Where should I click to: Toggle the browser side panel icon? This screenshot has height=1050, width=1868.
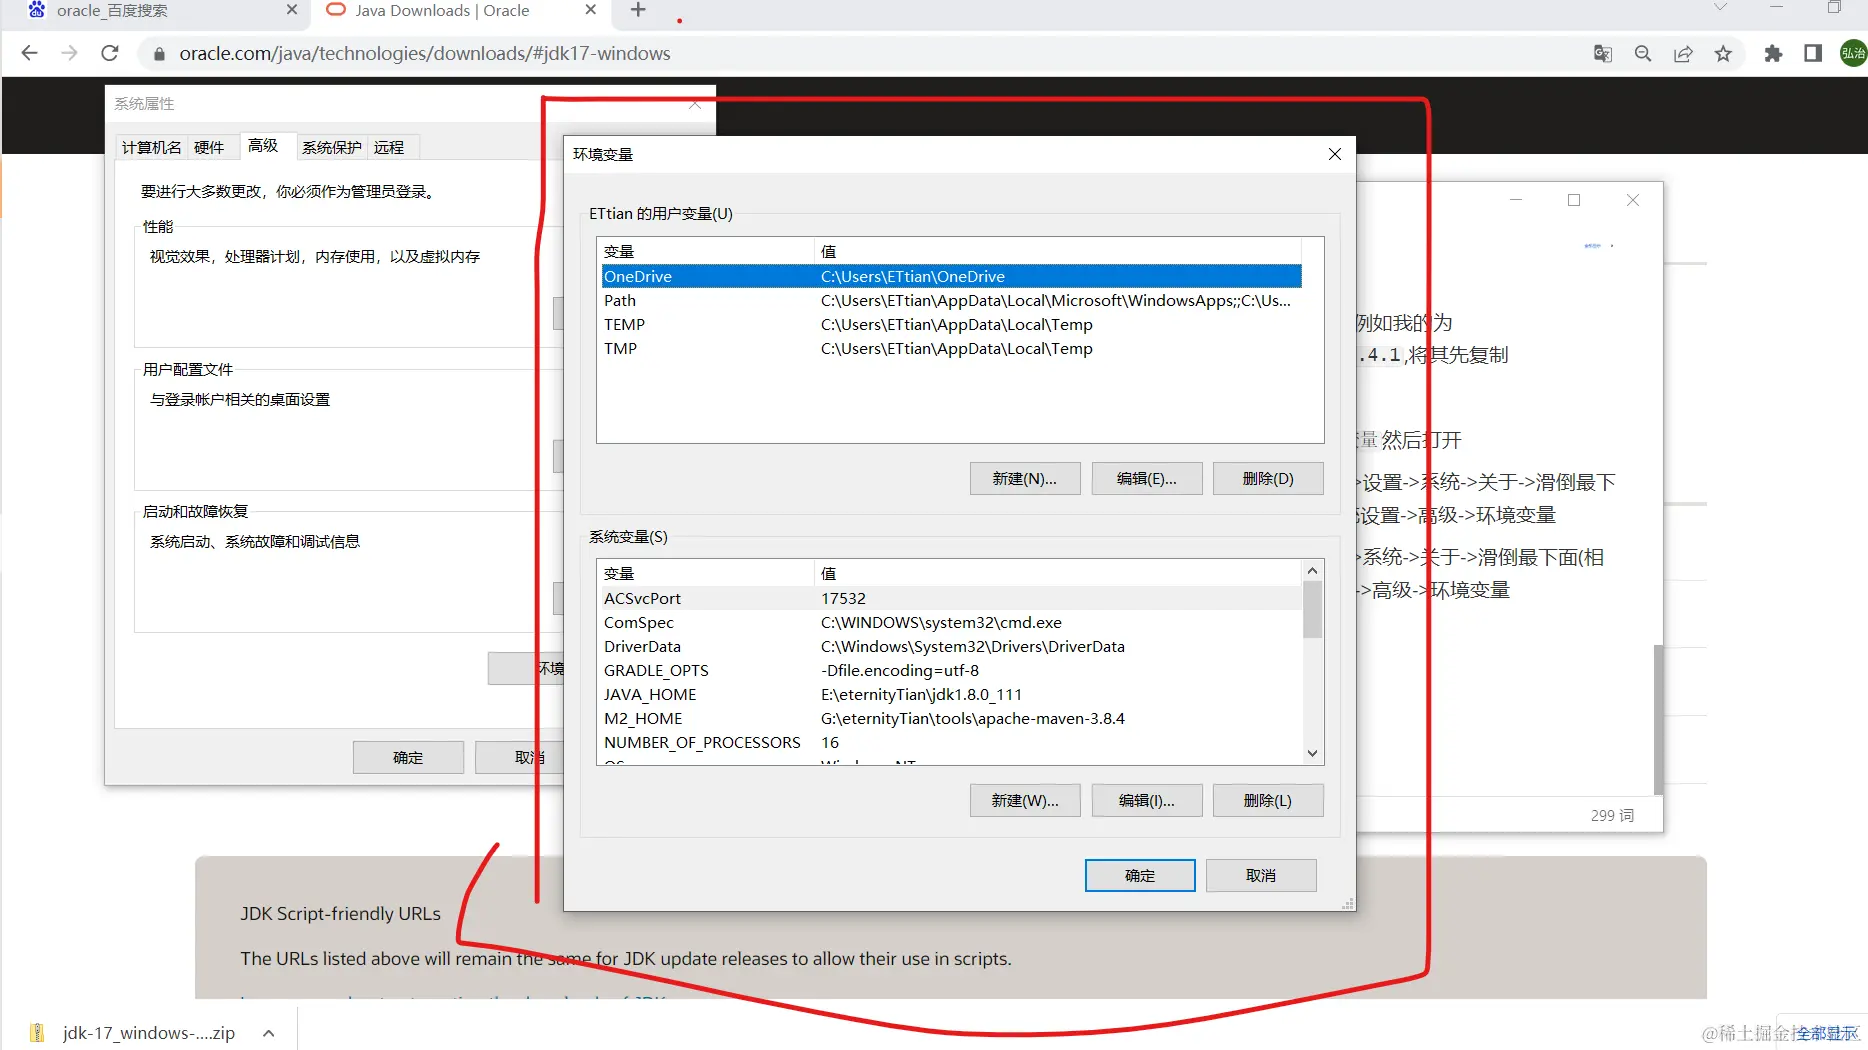[x=1813, y=54]
